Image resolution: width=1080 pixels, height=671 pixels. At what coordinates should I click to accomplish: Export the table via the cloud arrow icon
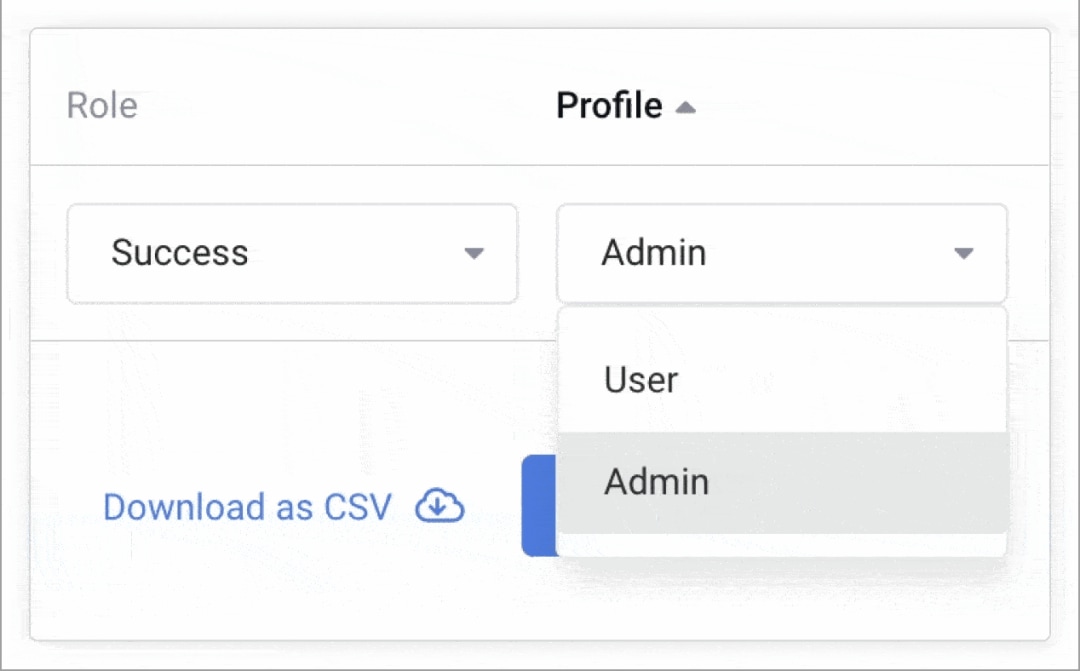(440, 506)
